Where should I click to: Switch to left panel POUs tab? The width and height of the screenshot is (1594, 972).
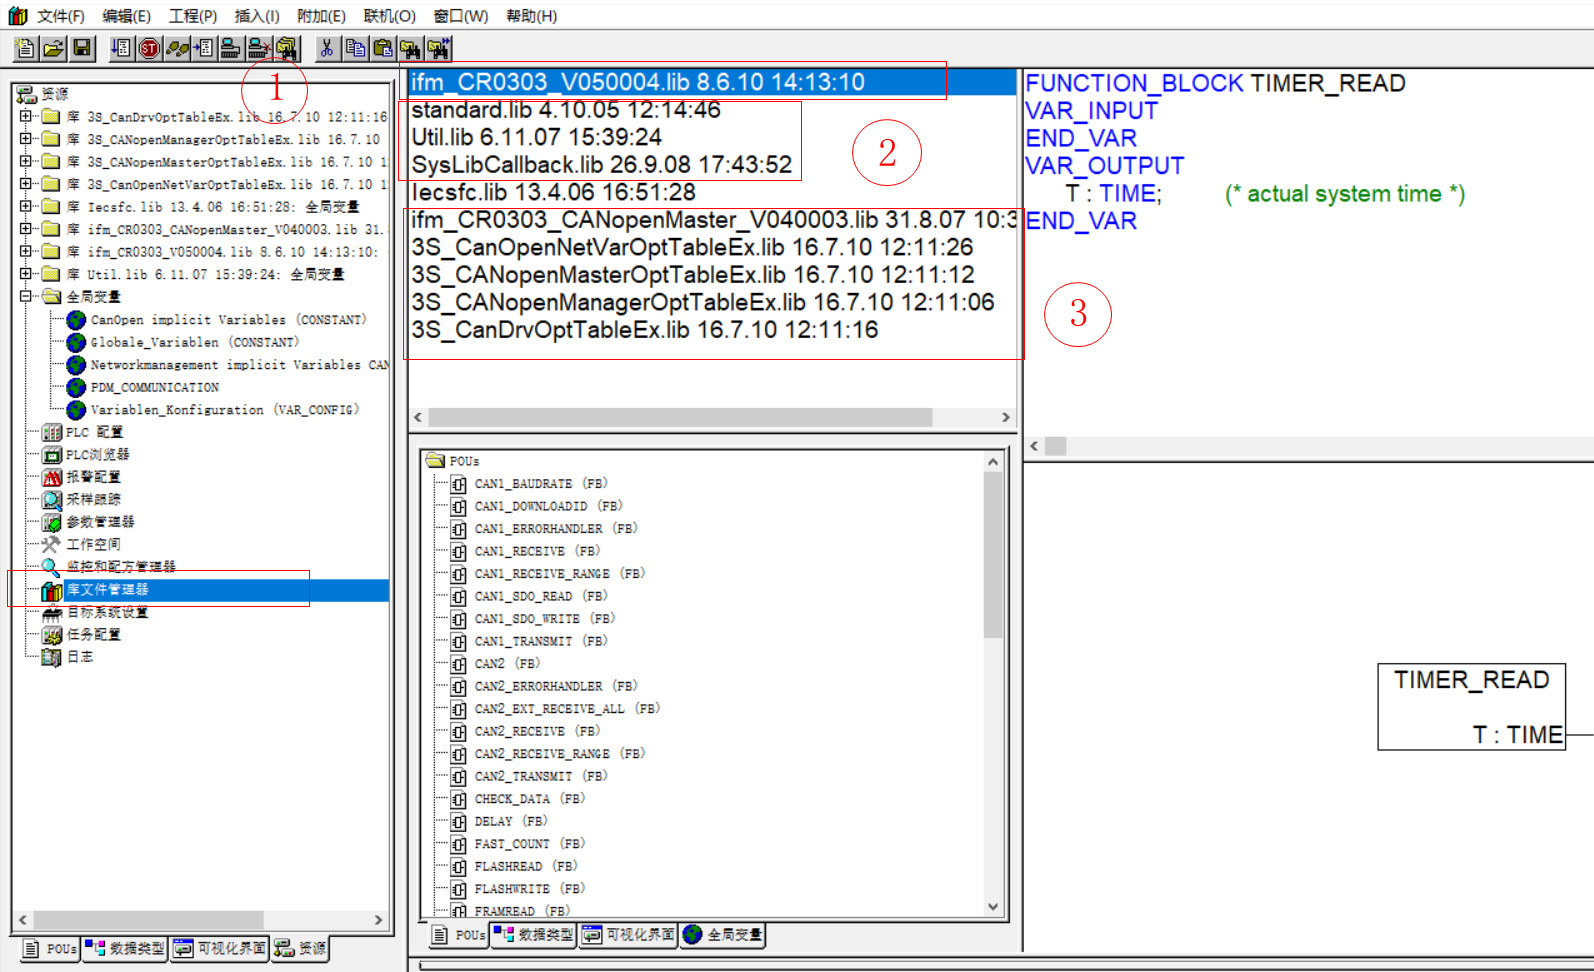[x=50, y=948]
